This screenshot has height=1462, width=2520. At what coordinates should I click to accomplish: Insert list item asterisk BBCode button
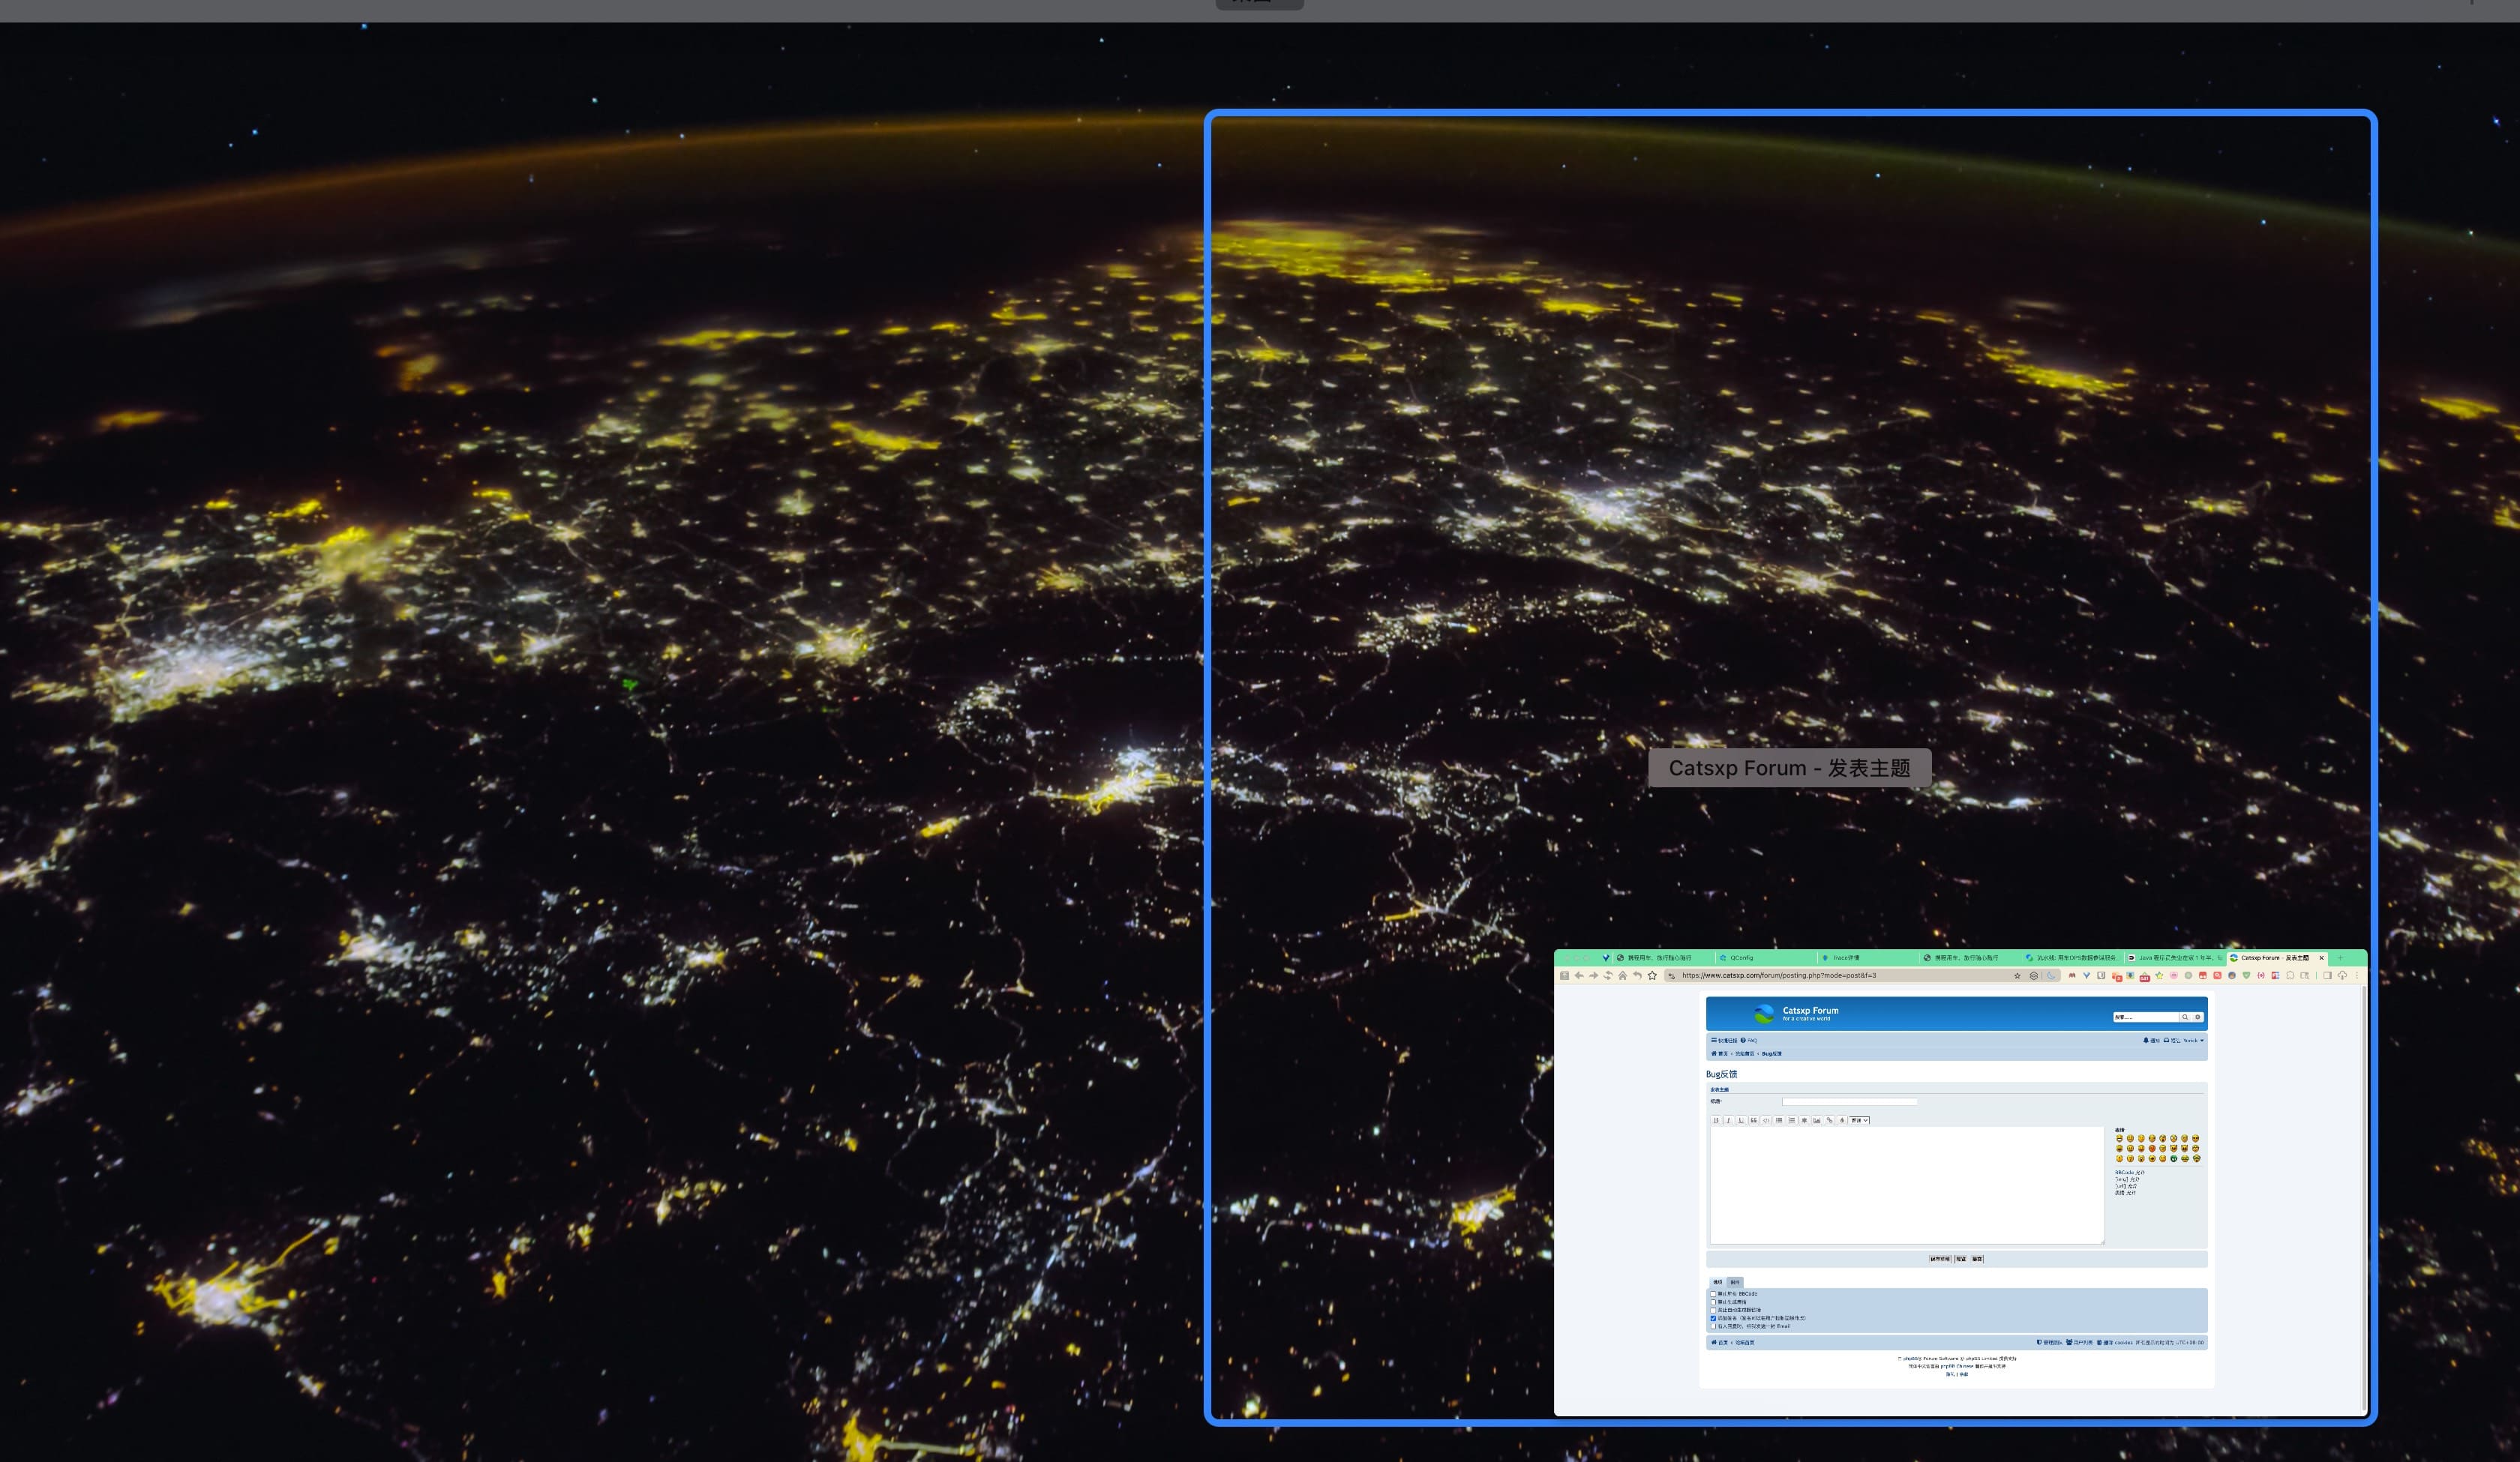[1805, 1120]
